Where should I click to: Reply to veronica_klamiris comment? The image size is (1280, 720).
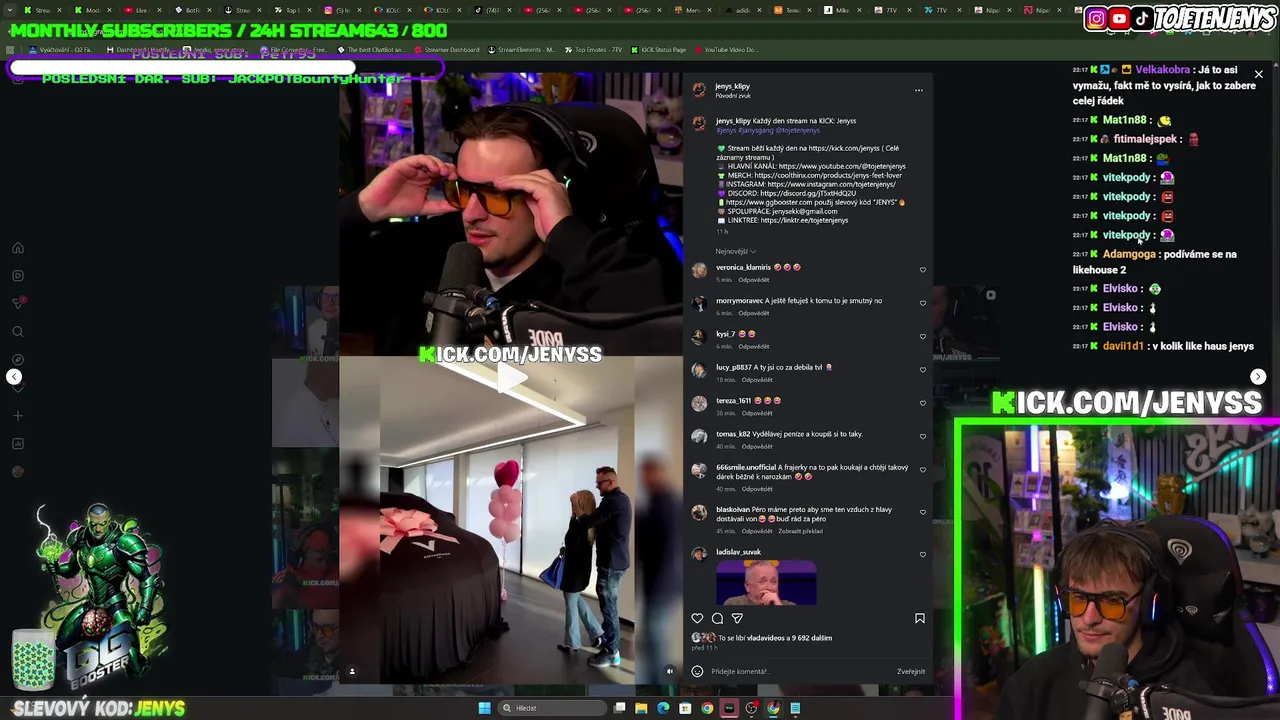754,280
